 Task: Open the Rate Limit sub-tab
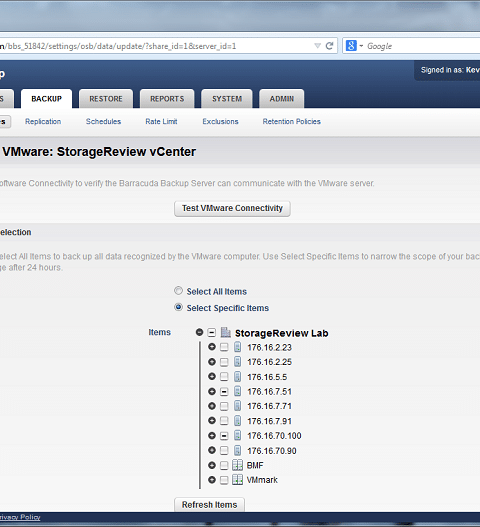pyautogui.click(x=161, y=121)
